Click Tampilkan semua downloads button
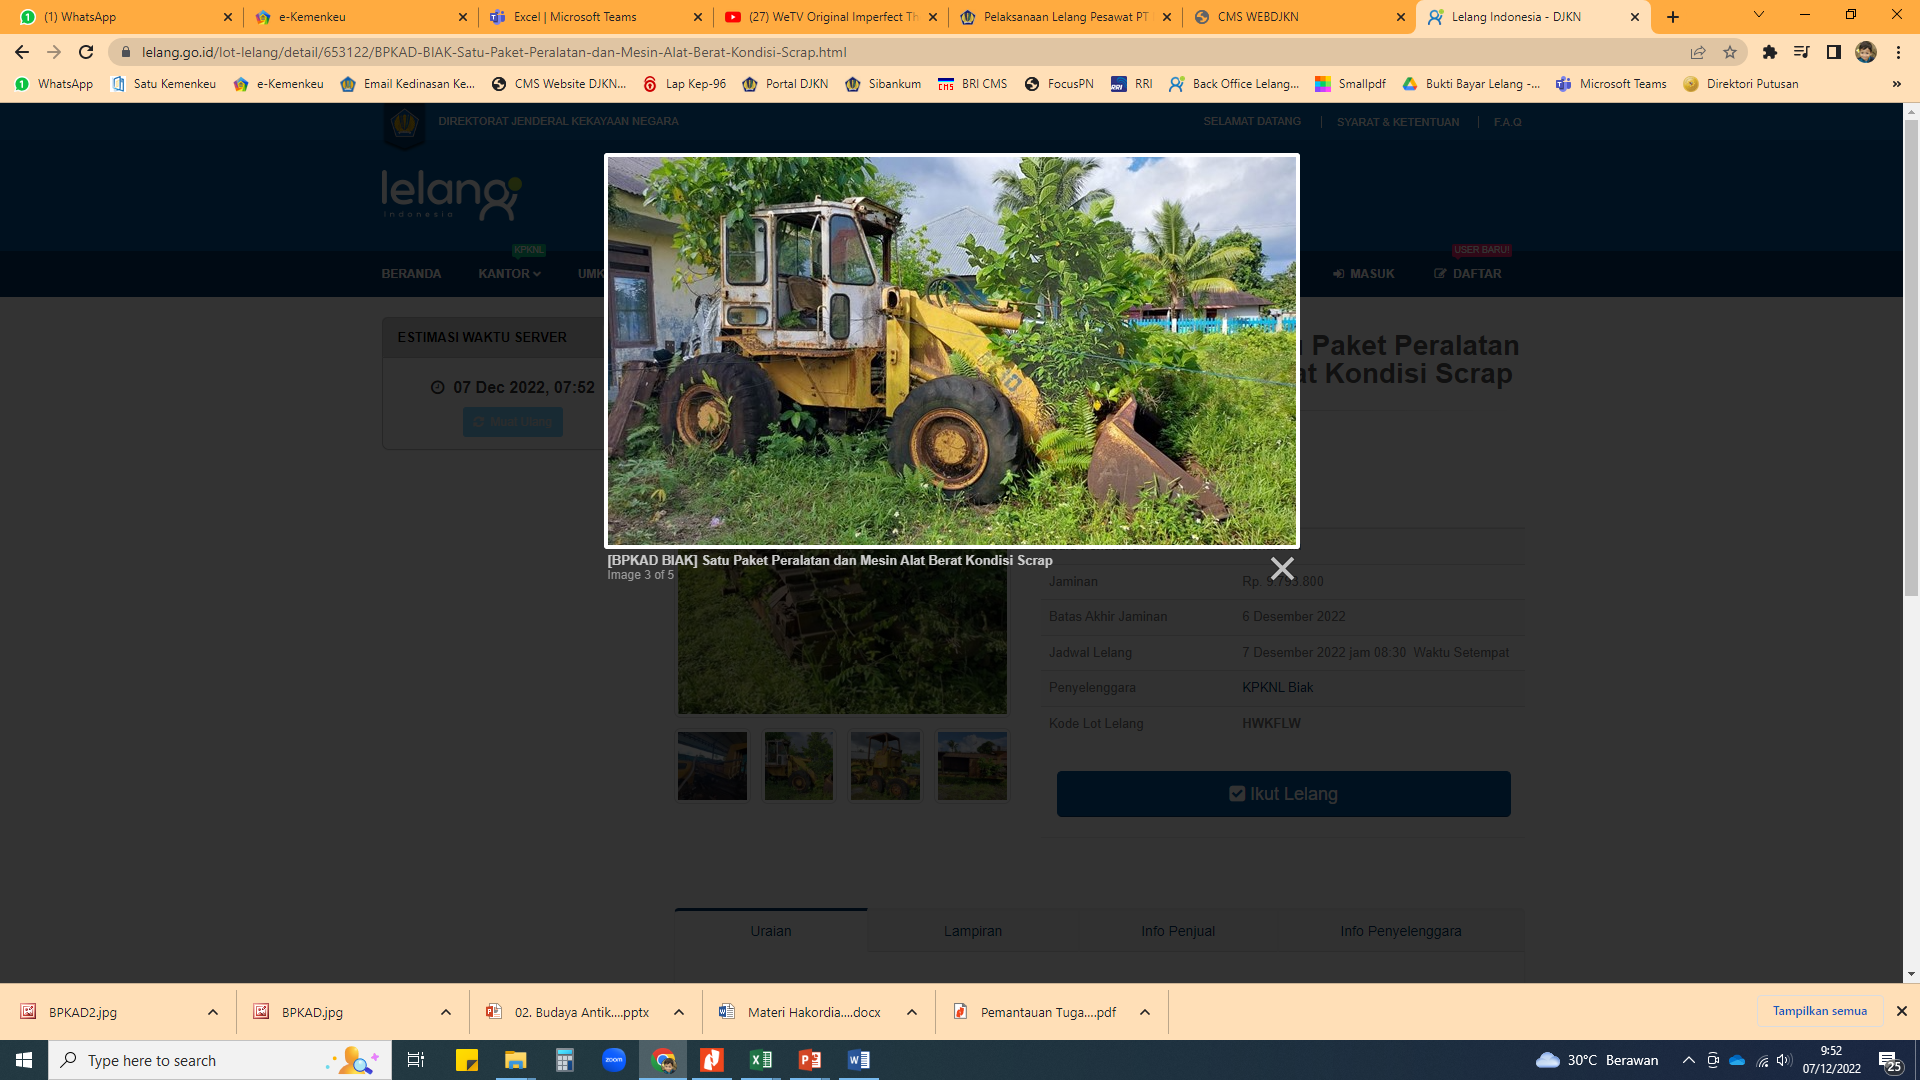Image resolution: width=1920 pixels, height=1080 pixels. tap(1819, 1011)
